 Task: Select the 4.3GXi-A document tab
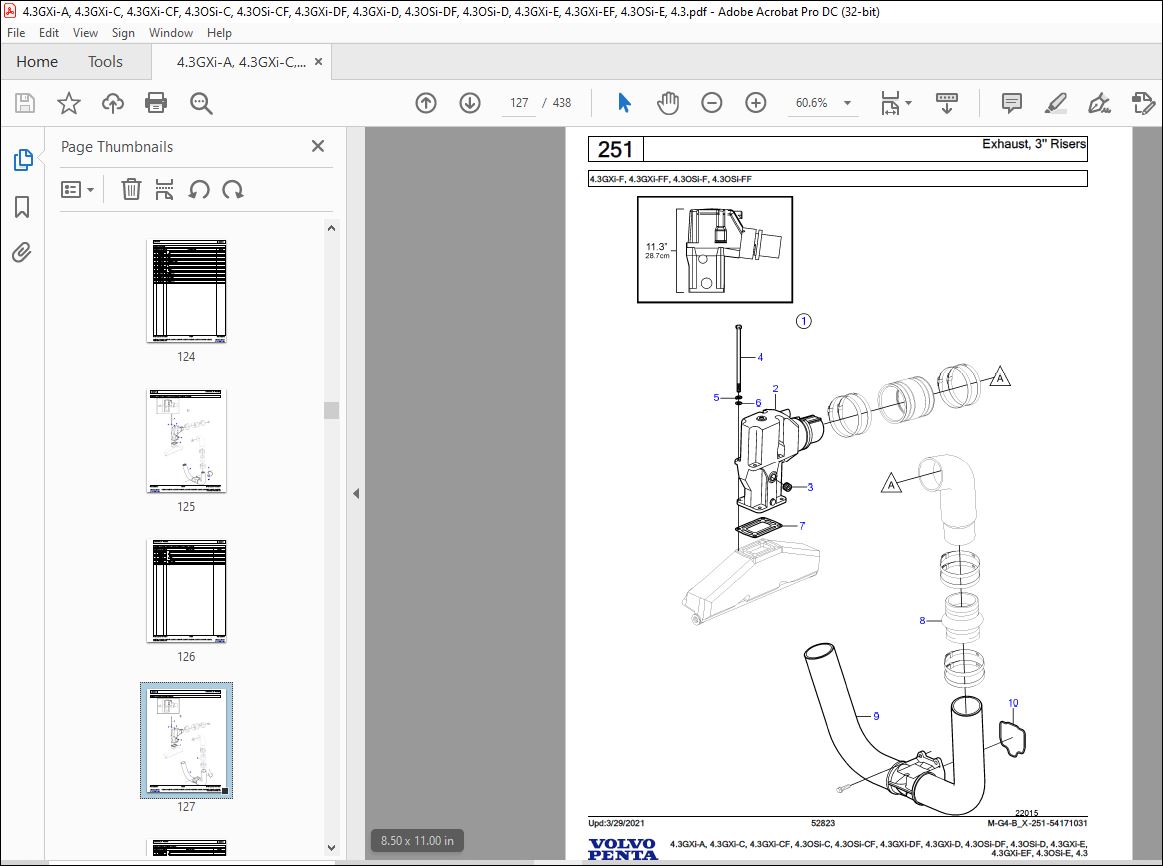tap(240, 62)
